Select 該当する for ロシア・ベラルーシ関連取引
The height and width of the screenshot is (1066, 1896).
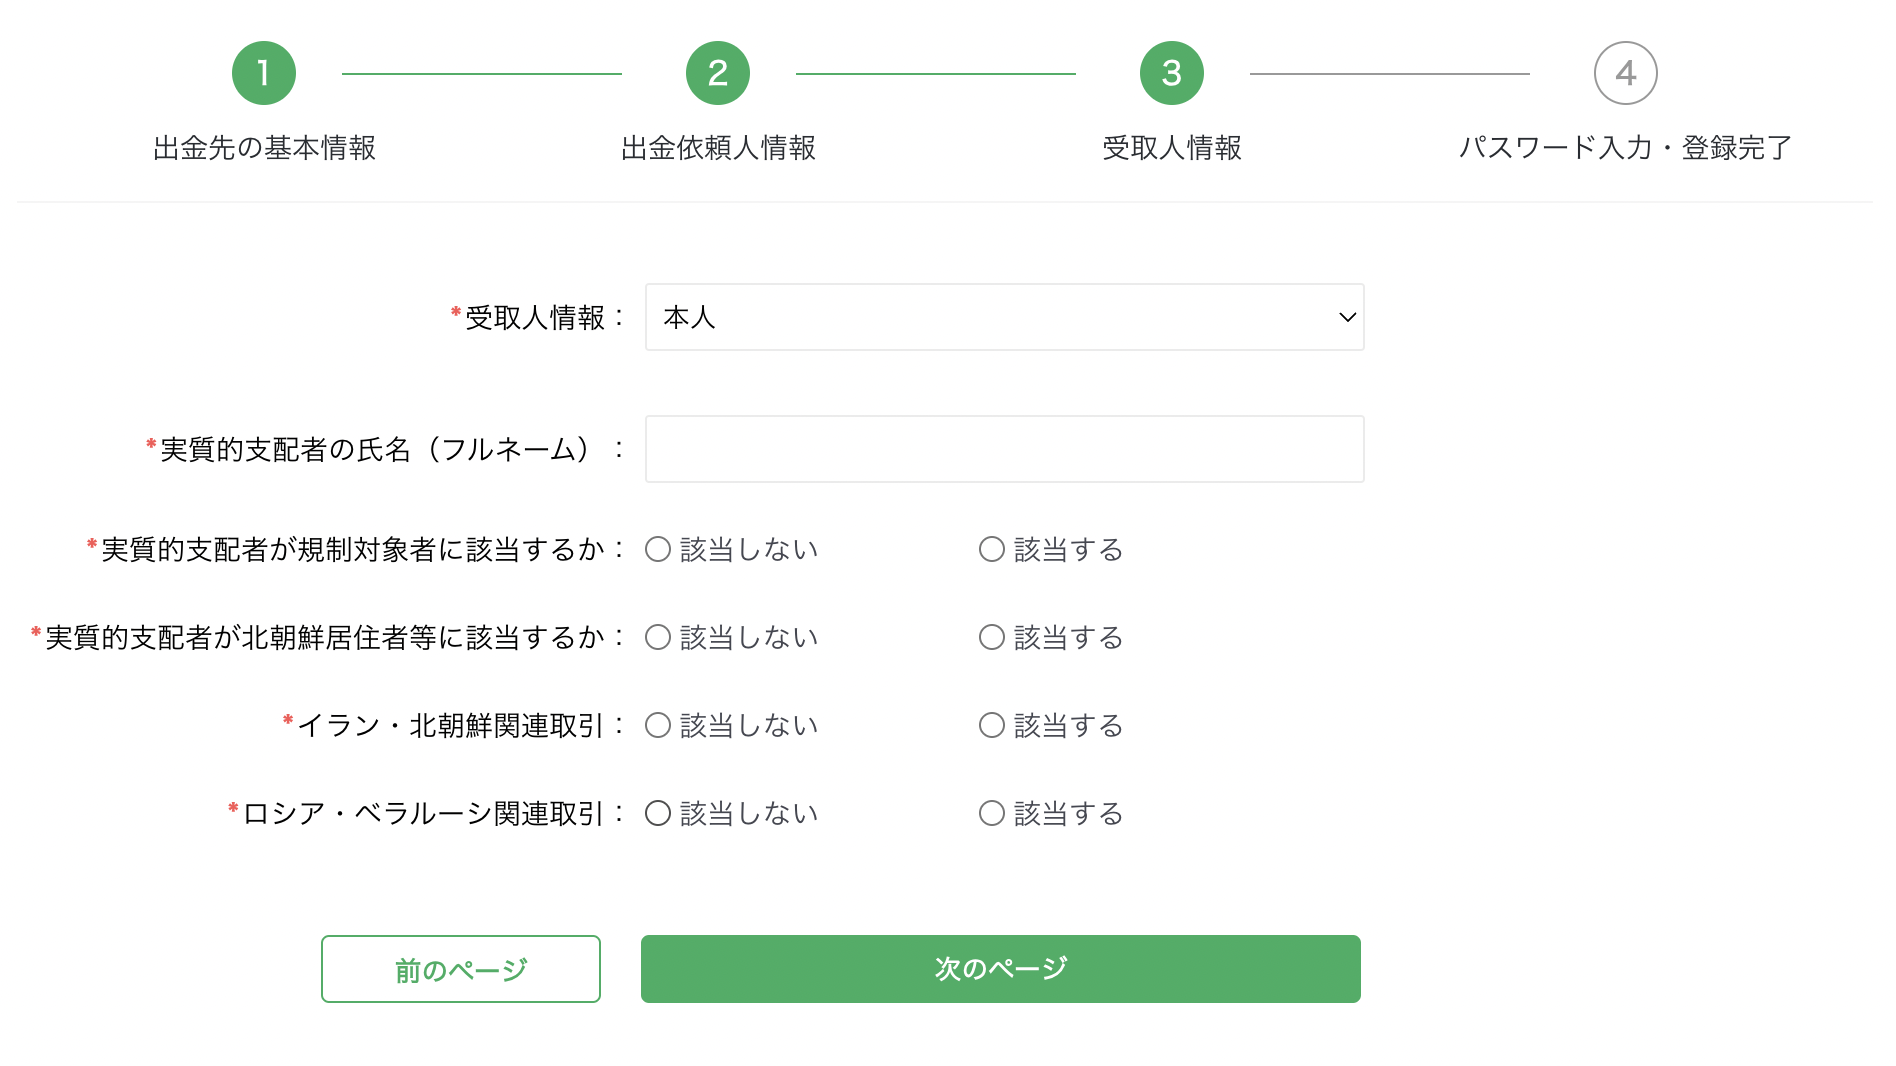[992, 813]
